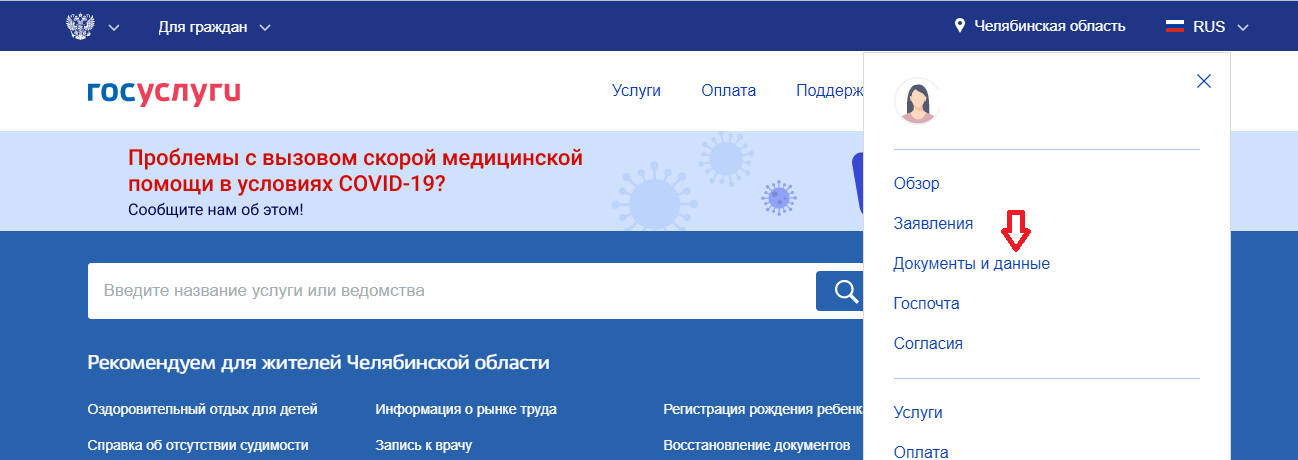The image size is (1298, 460).
Task: Select «Обзор» in the profile menu
Action: click(916, 184)
